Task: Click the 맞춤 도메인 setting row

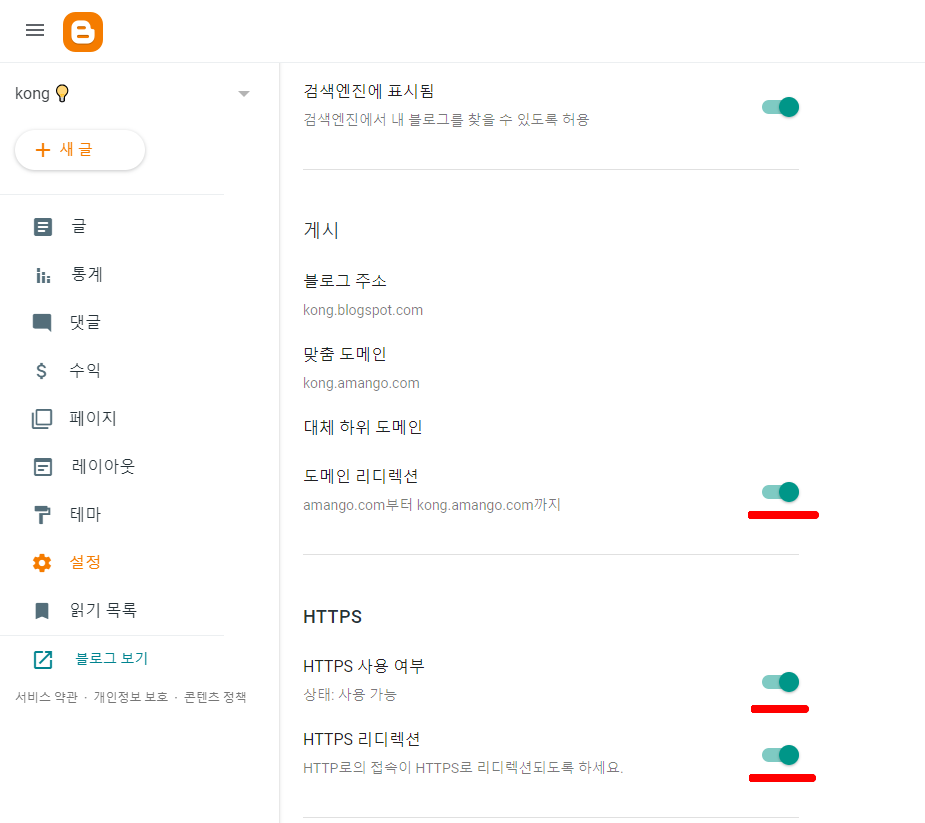Action: click(550, 368)
